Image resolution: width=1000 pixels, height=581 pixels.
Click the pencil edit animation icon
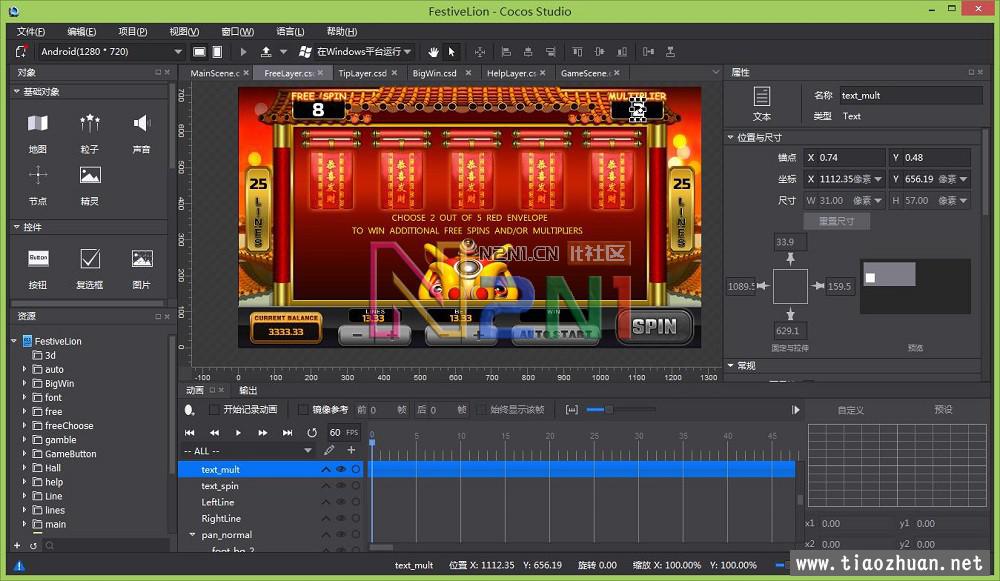pos(329,450)
